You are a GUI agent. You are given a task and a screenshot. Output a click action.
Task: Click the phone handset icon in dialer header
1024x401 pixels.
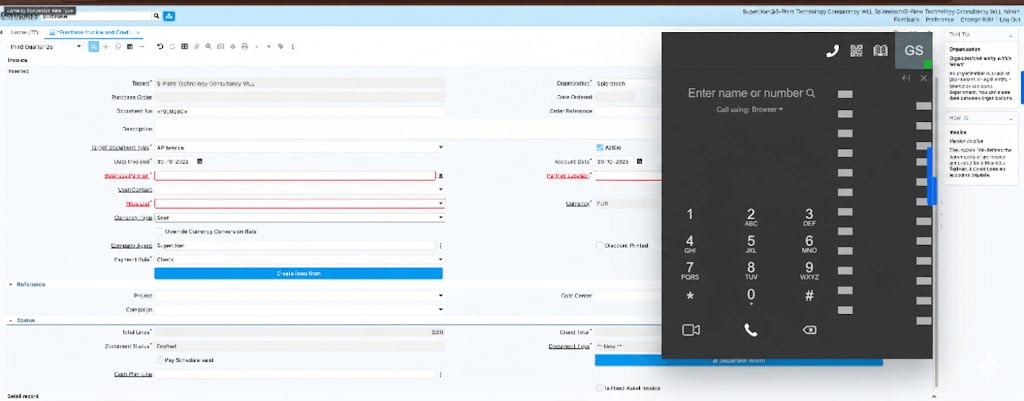pyautogui.click(x=832, y=51)
